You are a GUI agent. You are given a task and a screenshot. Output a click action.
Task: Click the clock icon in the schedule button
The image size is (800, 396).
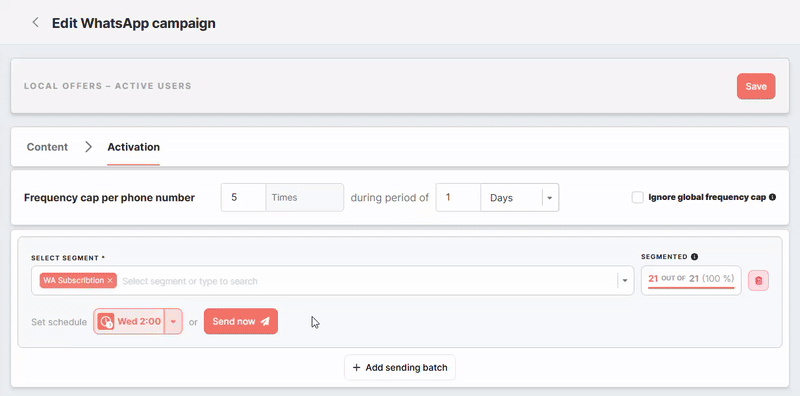[x=106, y=321]
